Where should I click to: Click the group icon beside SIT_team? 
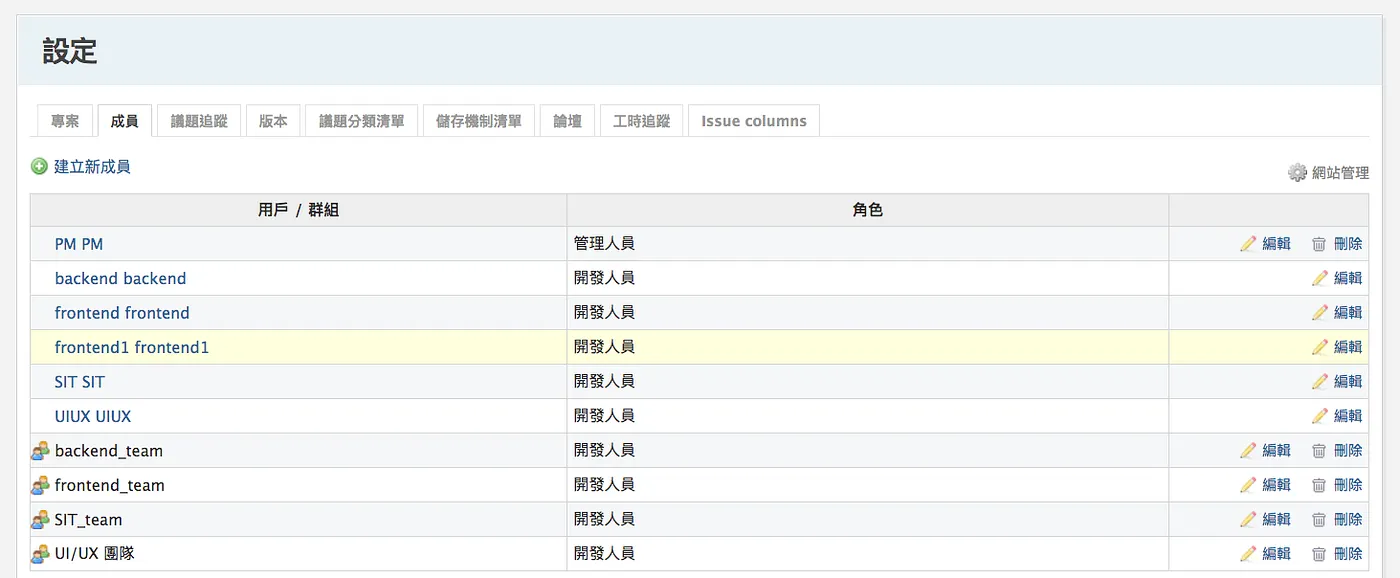pyautogui.click(x=40, y=519)
